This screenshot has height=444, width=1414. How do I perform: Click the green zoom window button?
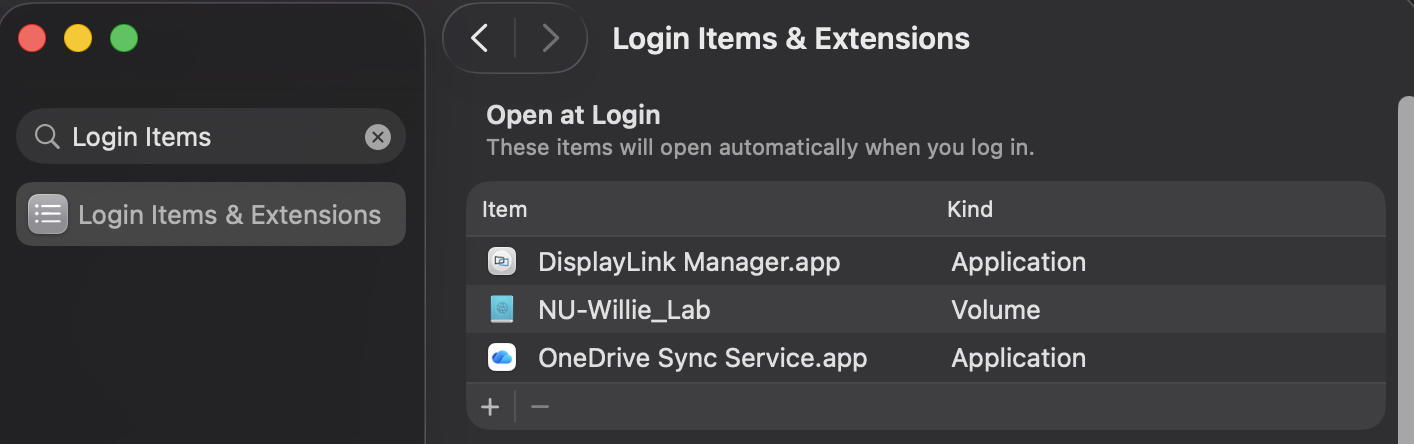[124, 39]
